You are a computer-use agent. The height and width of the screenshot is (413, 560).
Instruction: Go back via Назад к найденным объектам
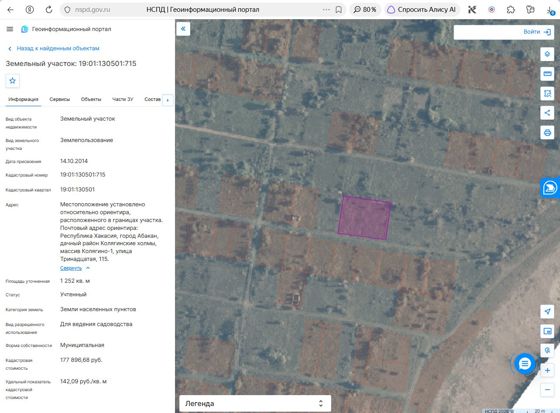(x=54, y=48)
